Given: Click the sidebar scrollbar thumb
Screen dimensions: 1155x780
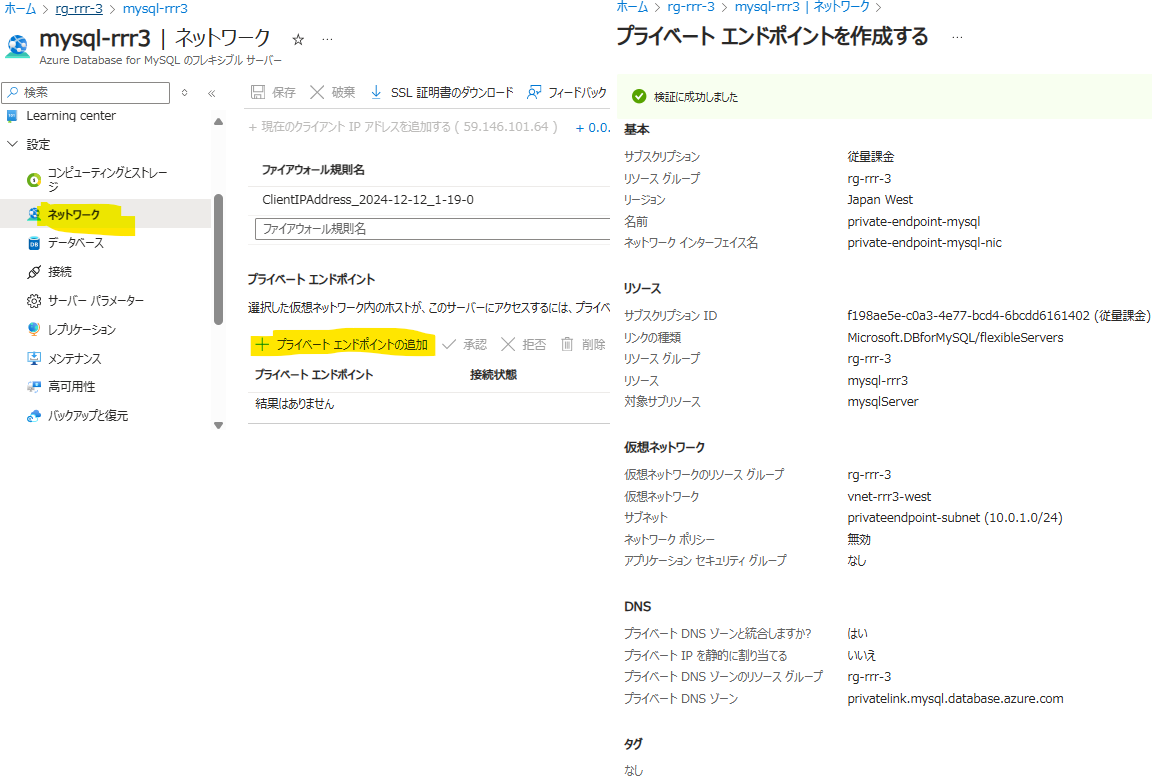Looking at the screenshot, I should coord(218,259).
